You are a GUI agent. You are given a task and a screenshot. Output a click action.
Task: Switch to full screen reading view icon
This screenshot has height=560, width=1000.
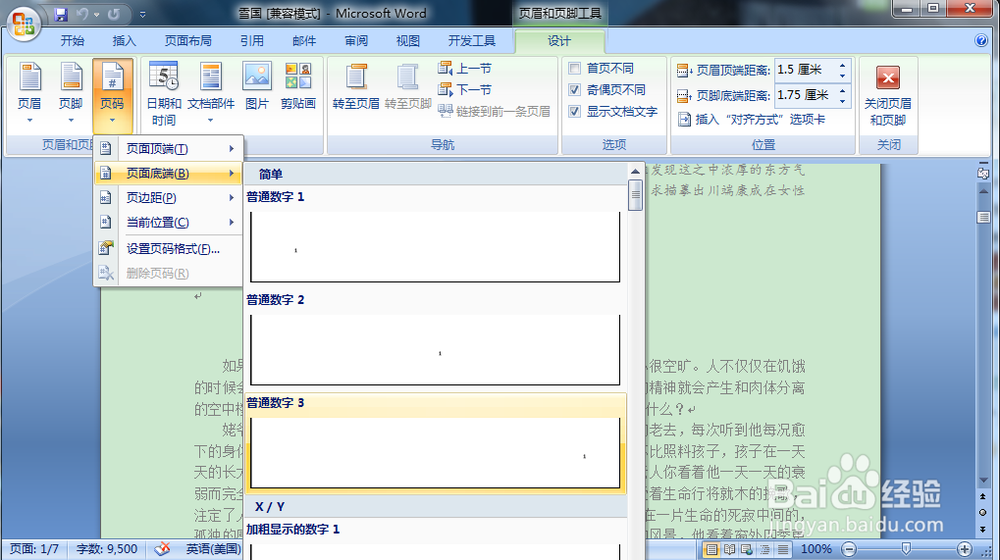coord(730,549)
